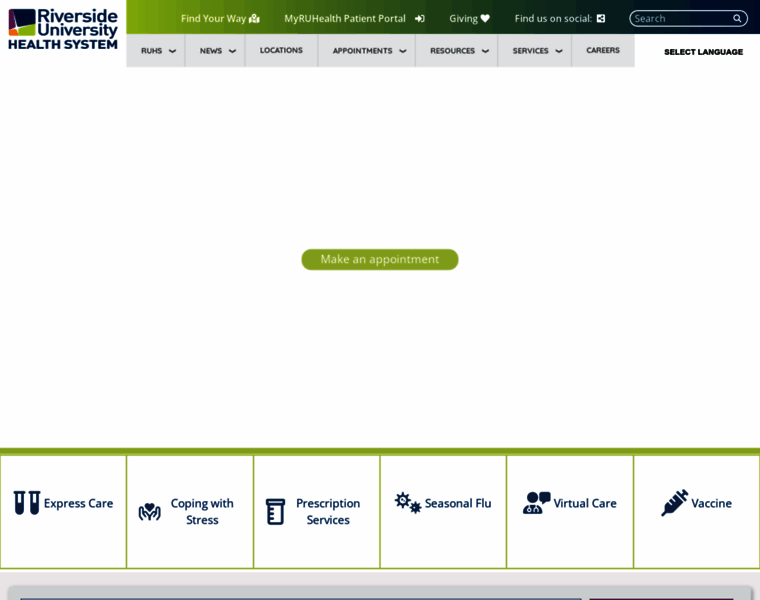760x600 pixels.
Task: Focus the Search input field
Action: [x=680, y=18]
